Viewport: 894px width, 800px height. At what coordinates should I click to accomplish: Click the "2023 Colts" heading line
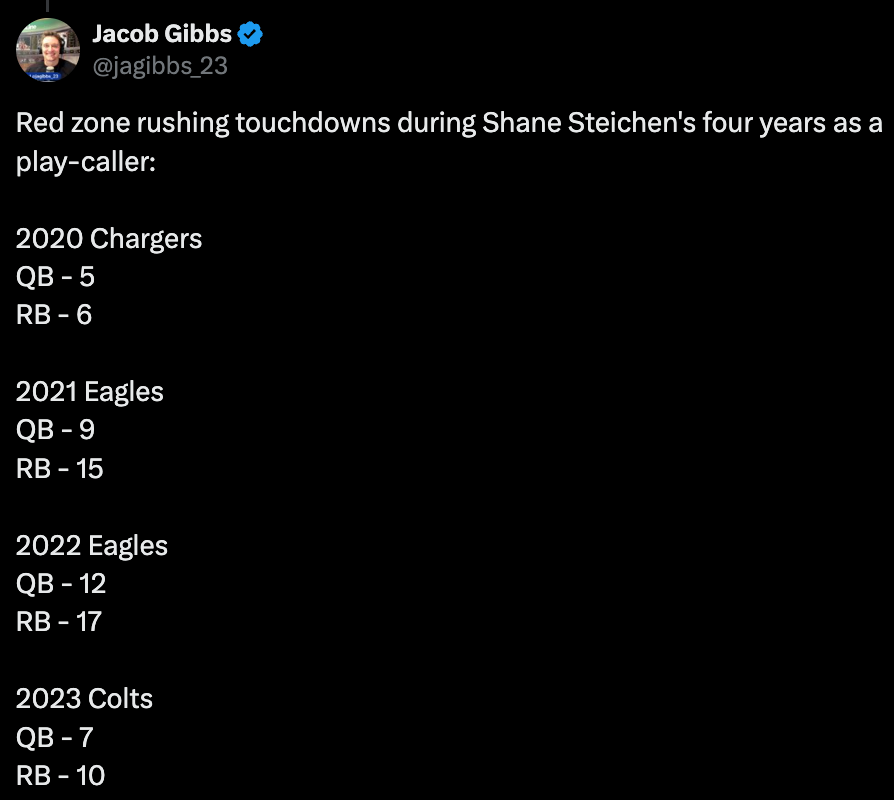(84, 699)
